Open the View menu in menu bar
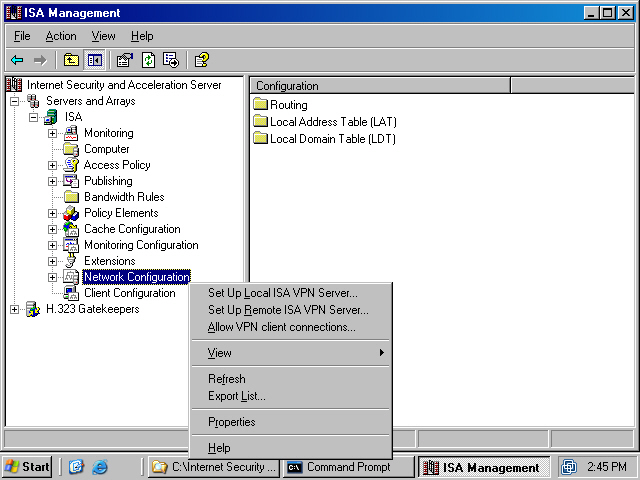Viewport: 640px width, 480px height. point(103,36)
